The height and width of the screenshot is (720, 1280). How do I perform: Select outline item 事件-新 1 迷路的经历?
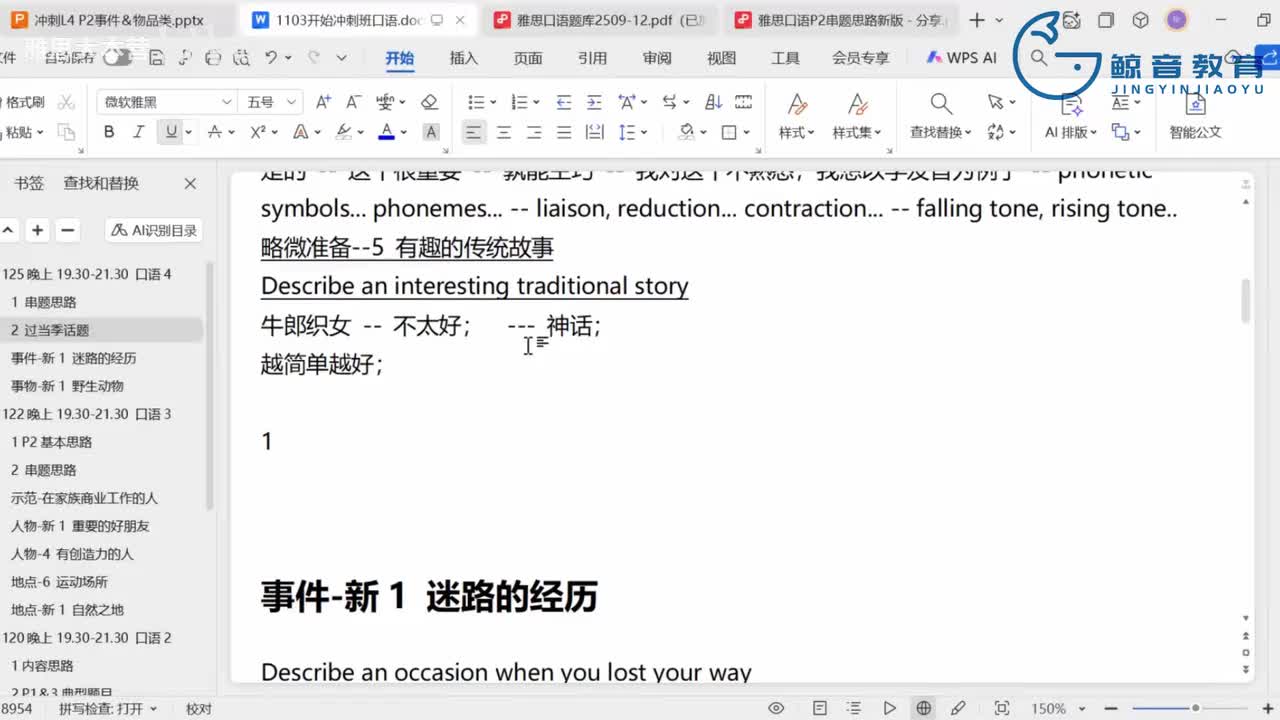point(74,358)
